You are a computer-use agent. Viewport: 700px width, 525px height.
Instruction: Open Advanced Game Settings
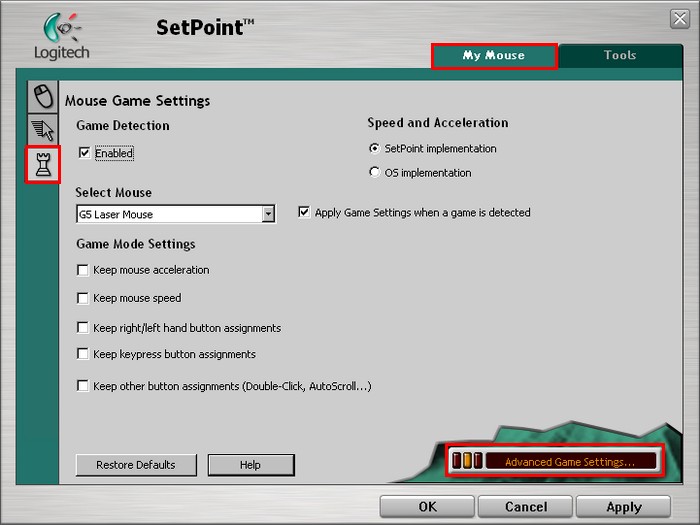[570, 462]
